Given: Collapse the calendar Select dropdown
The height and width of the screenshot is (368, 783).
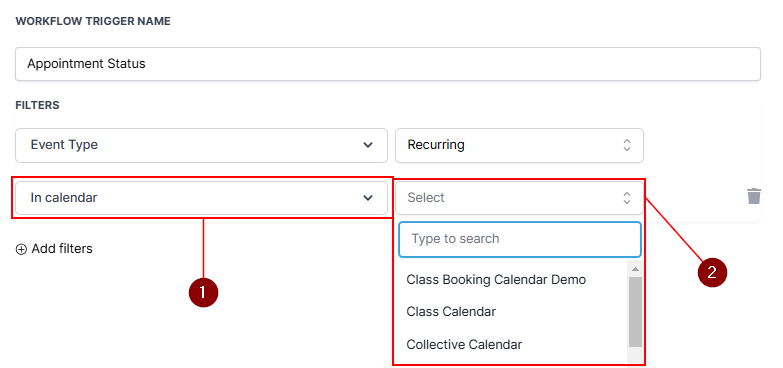Looking at the screenshot, I should 519,198.
